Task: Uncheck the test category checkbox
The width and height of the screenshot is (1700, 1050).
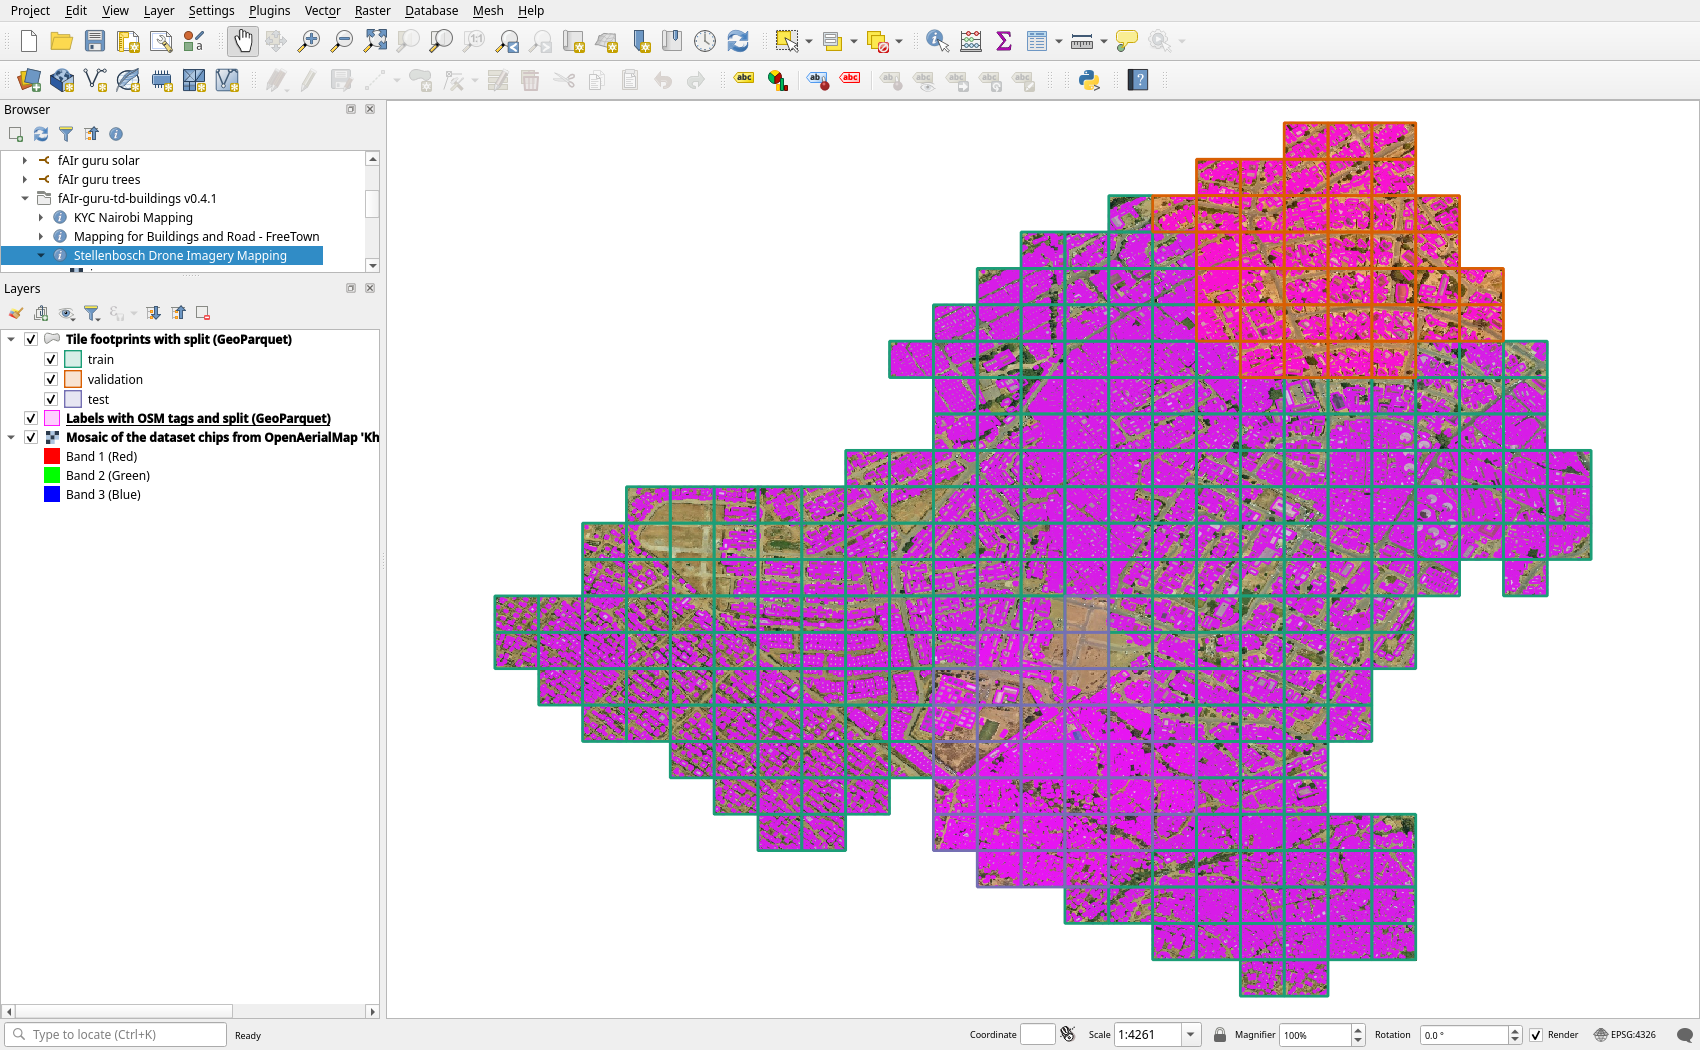Action: (51, 399)
